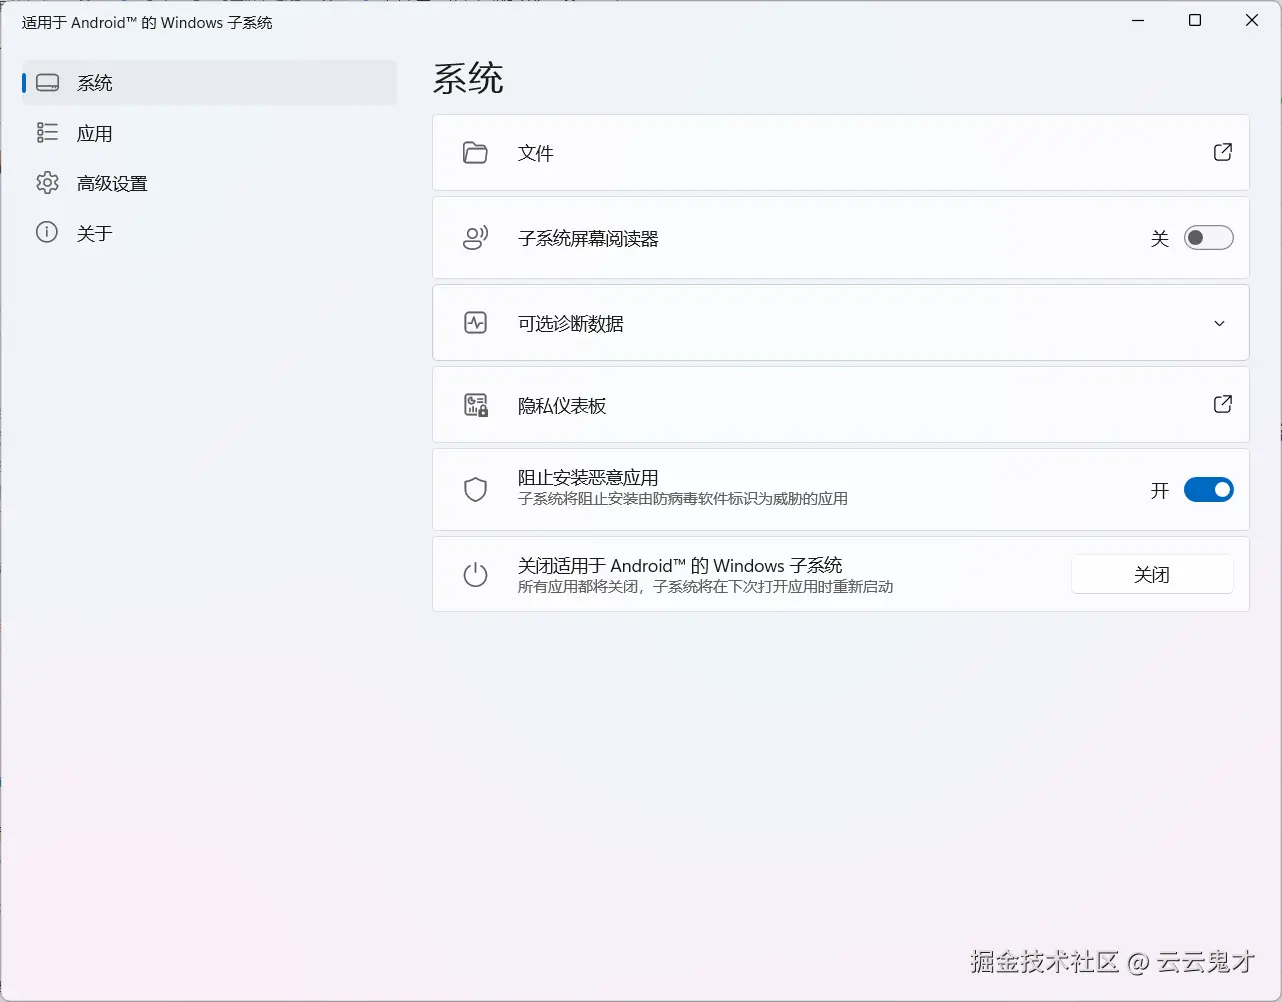
Task: Maximize the Windows 子系统 window
Action: 1194,21
